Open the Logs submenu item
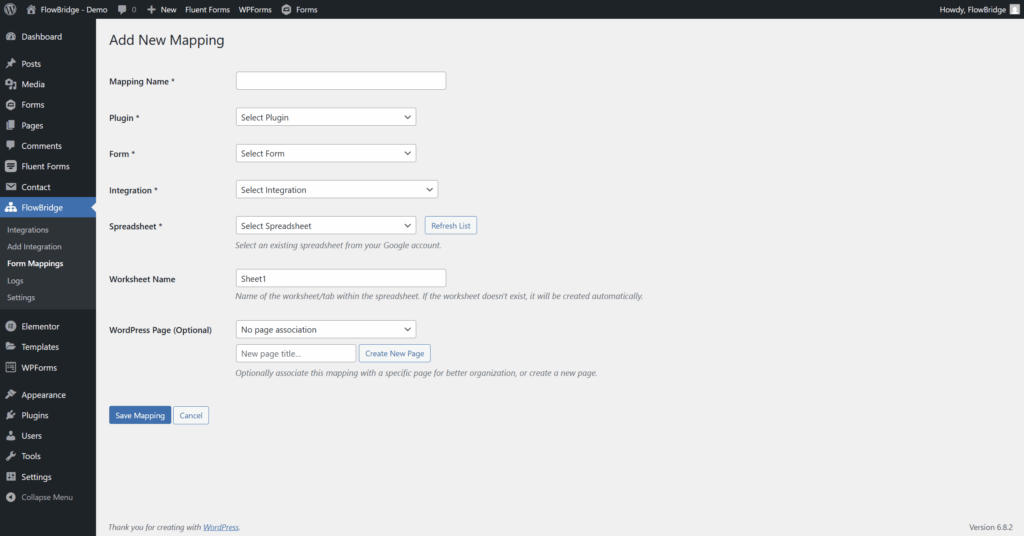Viewport: 1024px width, 536px height. 15,281
